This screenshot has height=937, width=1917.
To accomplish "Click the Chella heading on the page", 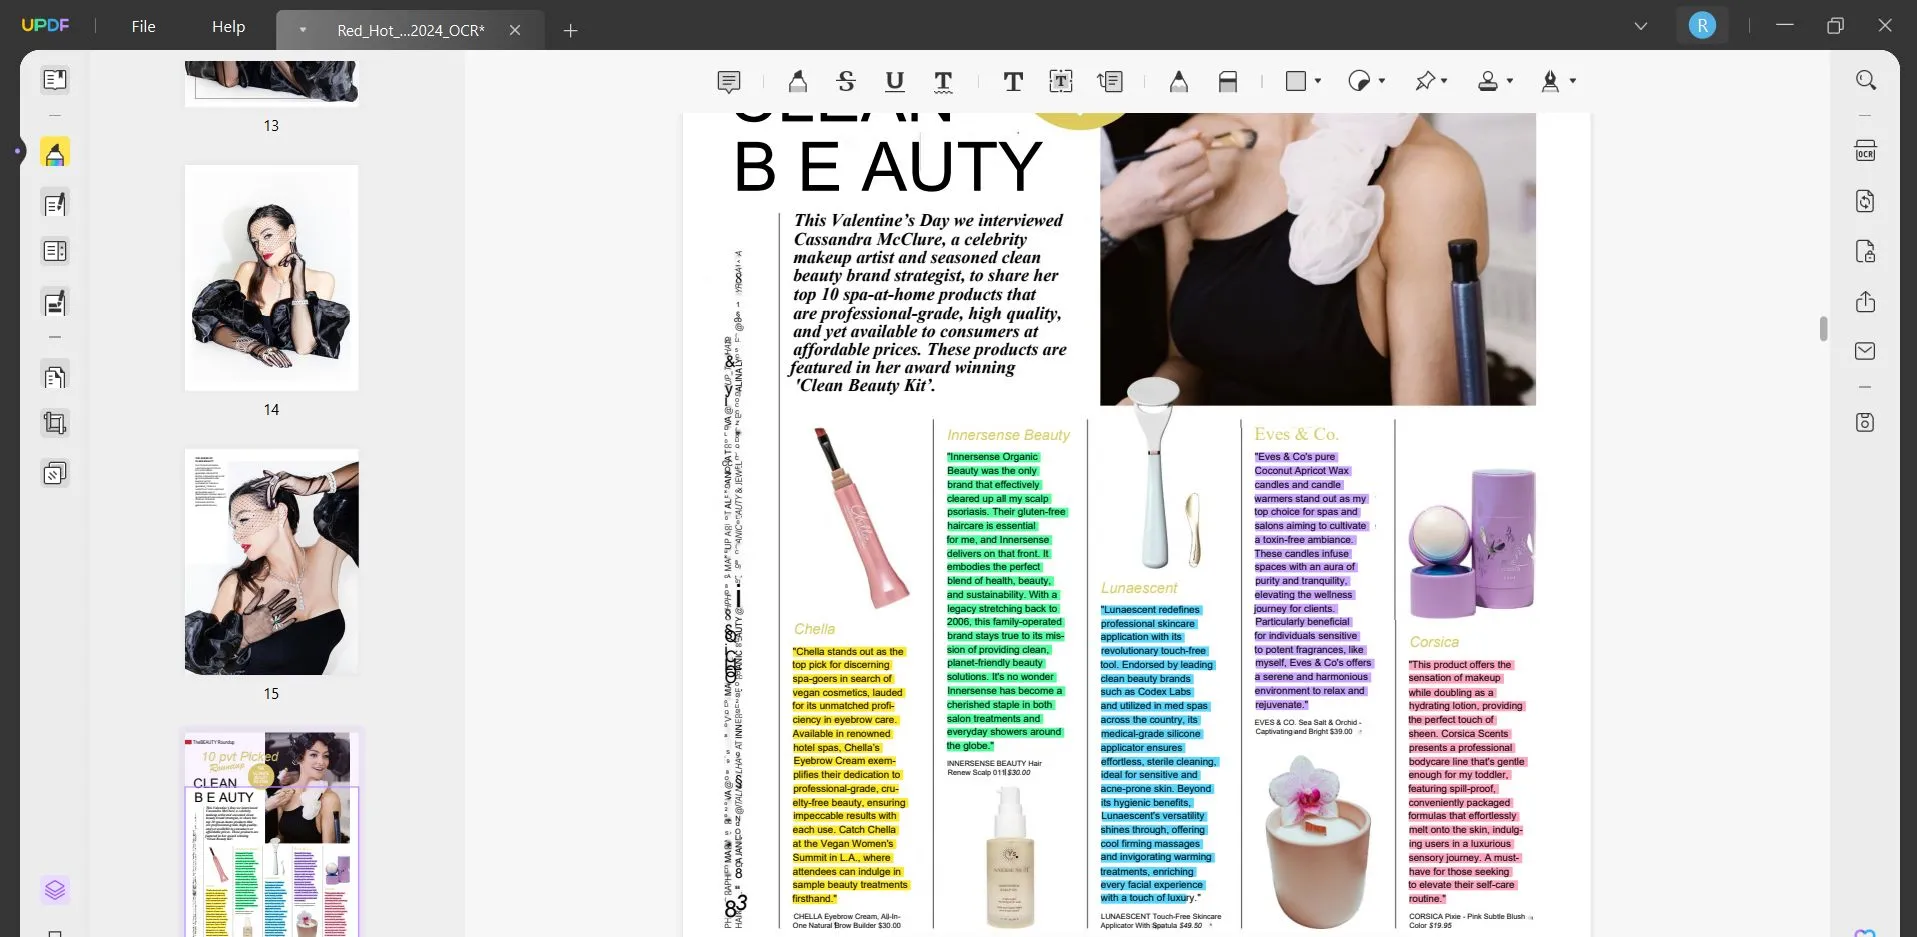I will click(x=814, y=629).
